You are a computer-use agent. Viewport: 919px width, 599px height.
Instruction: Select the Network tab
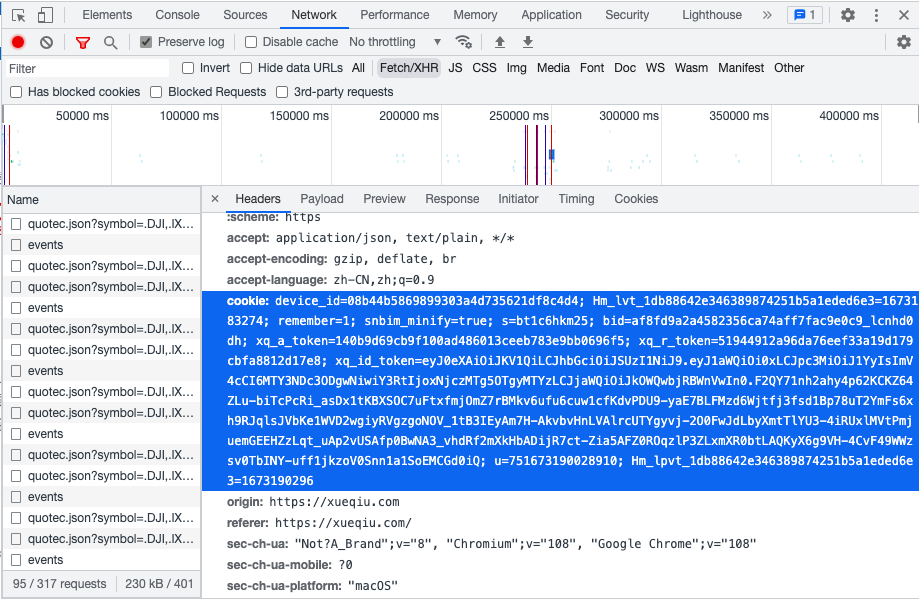[x=314, y=15]
